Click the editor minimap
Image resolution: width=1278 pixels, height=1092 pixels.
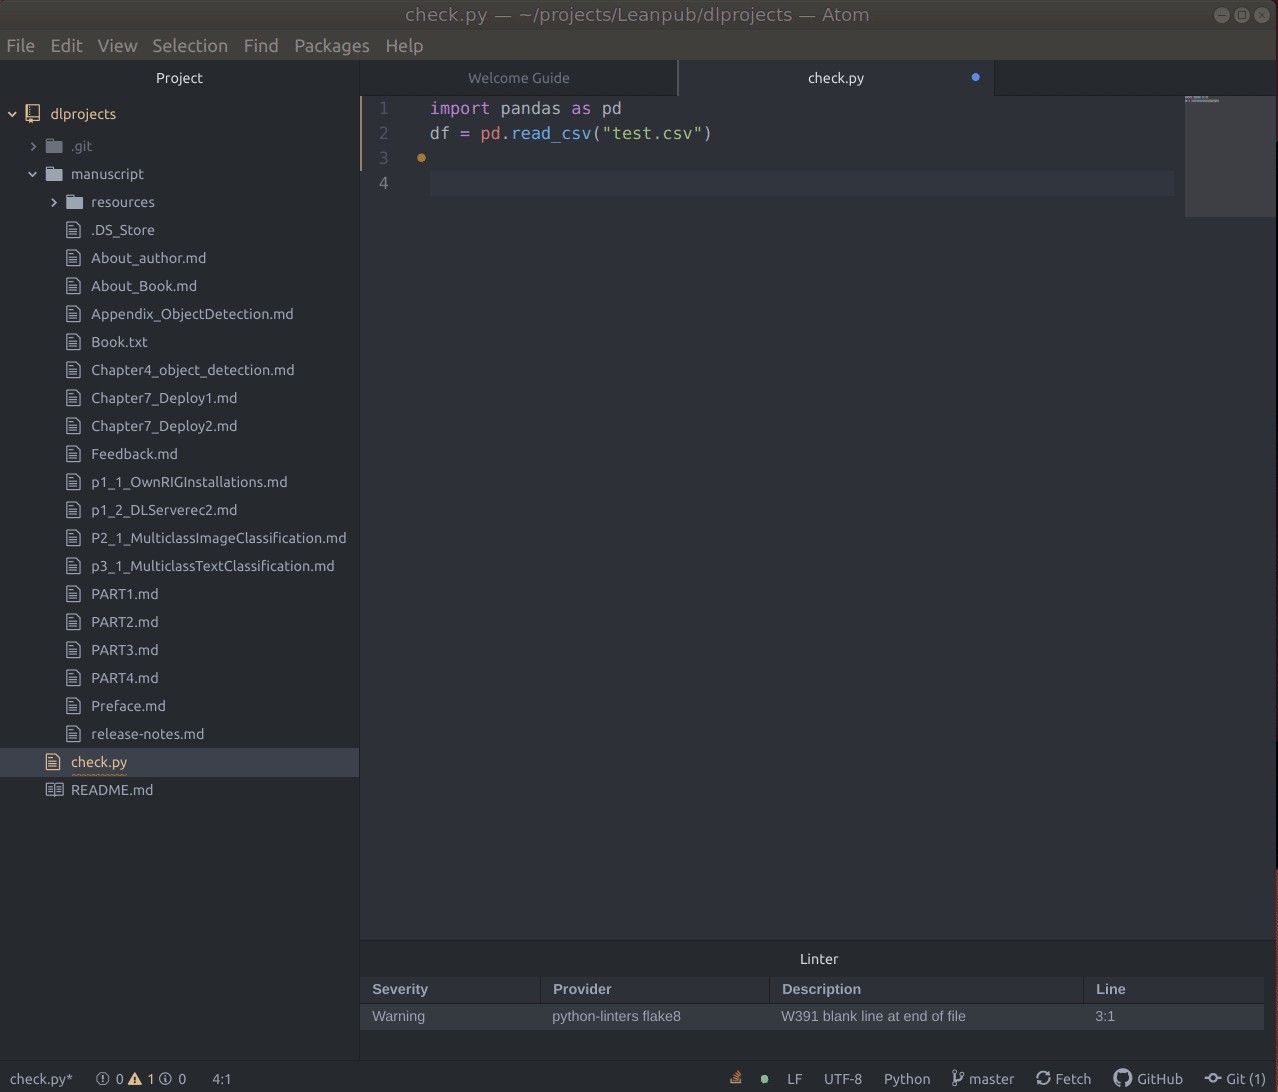(1231, 156)
